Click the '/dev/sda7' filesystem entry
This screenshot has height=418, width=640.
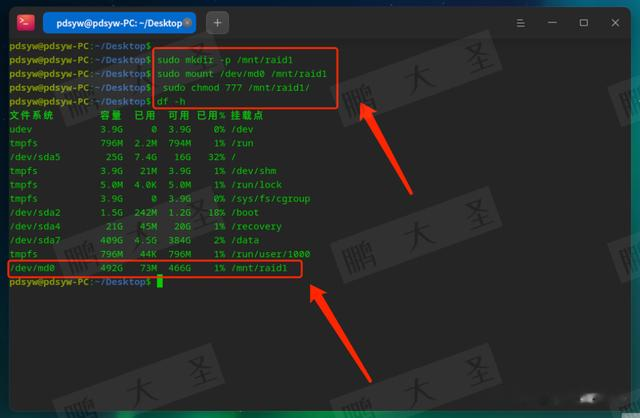(35, 240)
